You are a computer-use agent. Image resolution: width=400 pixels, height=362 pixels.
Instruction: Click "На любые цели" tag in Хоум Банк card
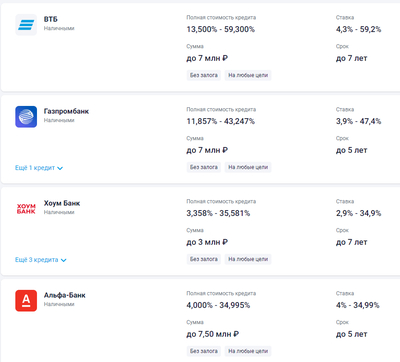pos(248,259)
